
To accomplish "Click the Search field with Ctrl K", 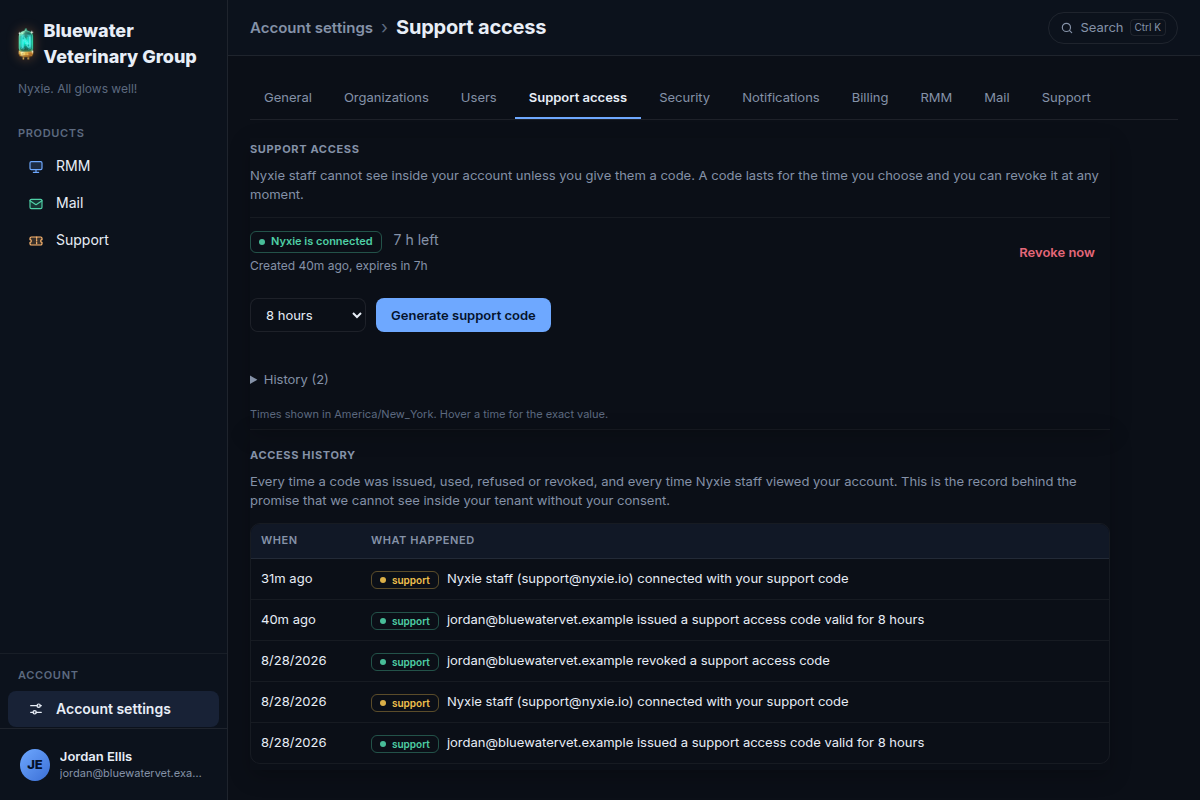I will point(1113,28).
